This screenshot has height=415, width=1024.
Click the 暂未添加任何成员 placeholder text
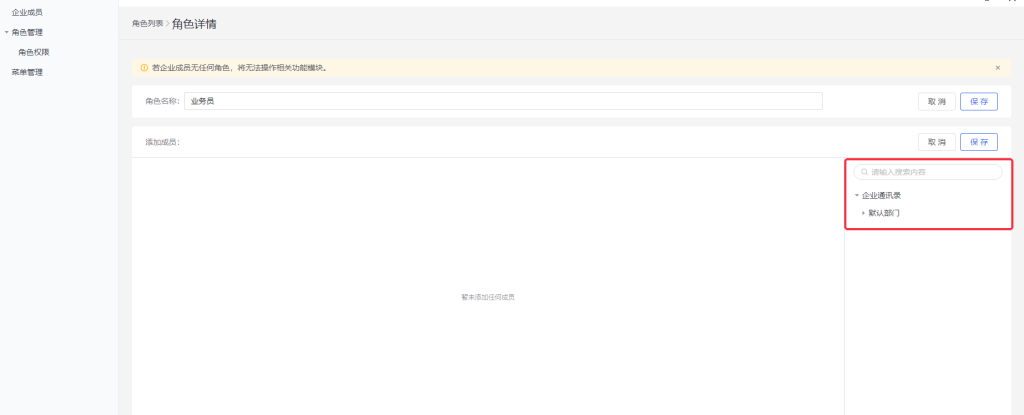[x=488, y=297]
